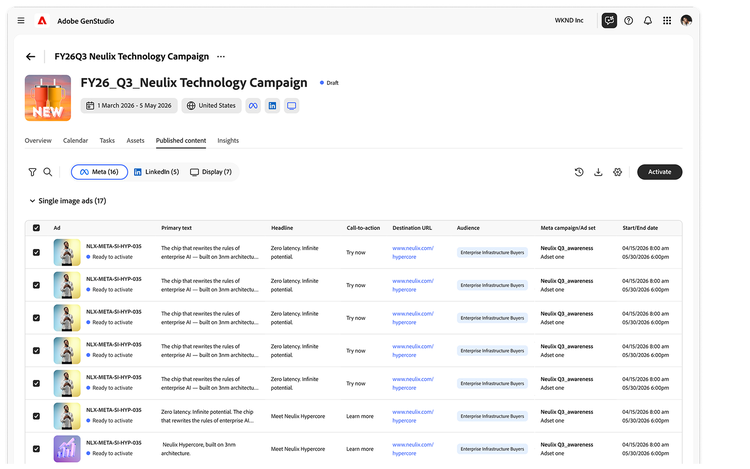Open the activity history clock icon
The height and width of the screenshot is (469, 750).
tap(579, 172)
